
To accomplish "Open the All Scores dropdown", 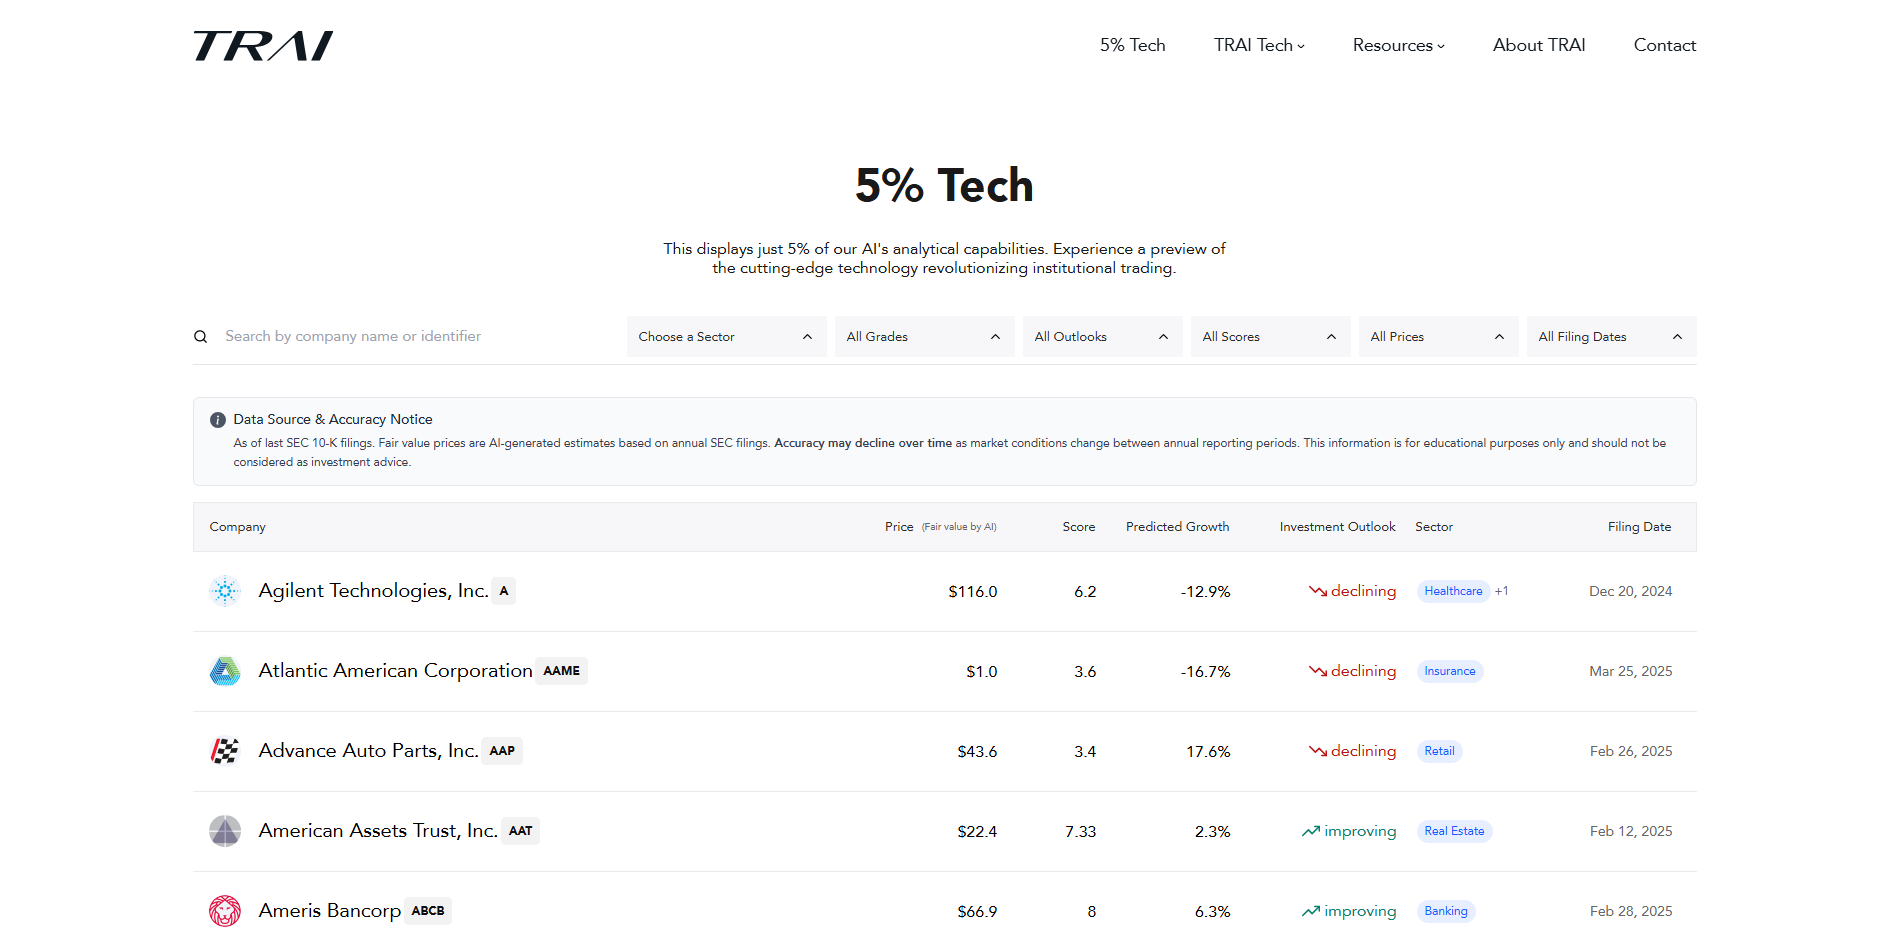I will point(1271,337).
